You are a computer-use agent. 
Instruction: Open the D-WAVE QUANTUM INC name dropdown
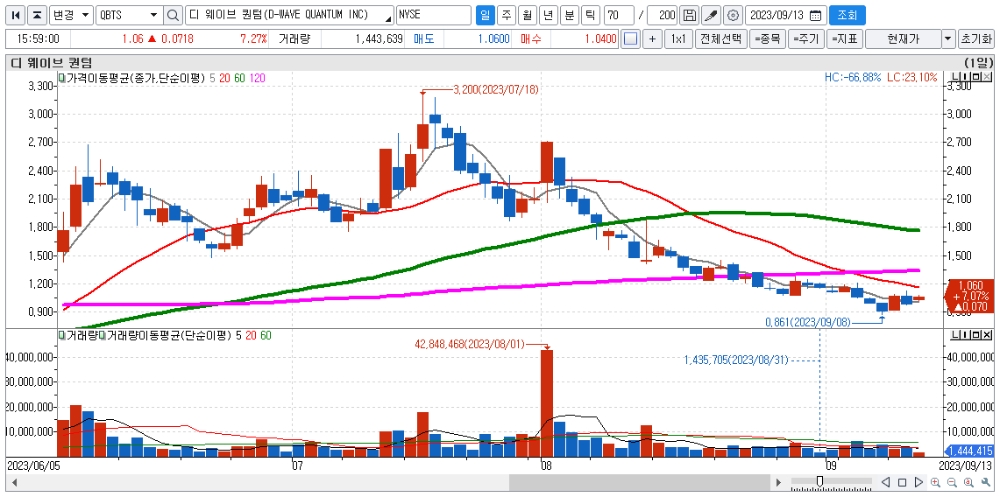(388, 17)
